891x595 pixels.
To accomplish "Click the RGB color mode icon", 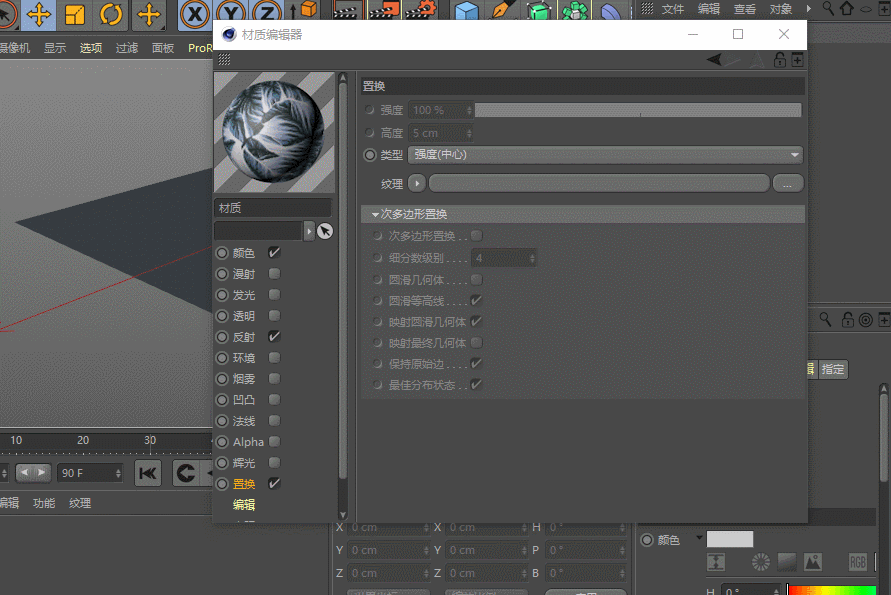I will [x=858, y=562].
